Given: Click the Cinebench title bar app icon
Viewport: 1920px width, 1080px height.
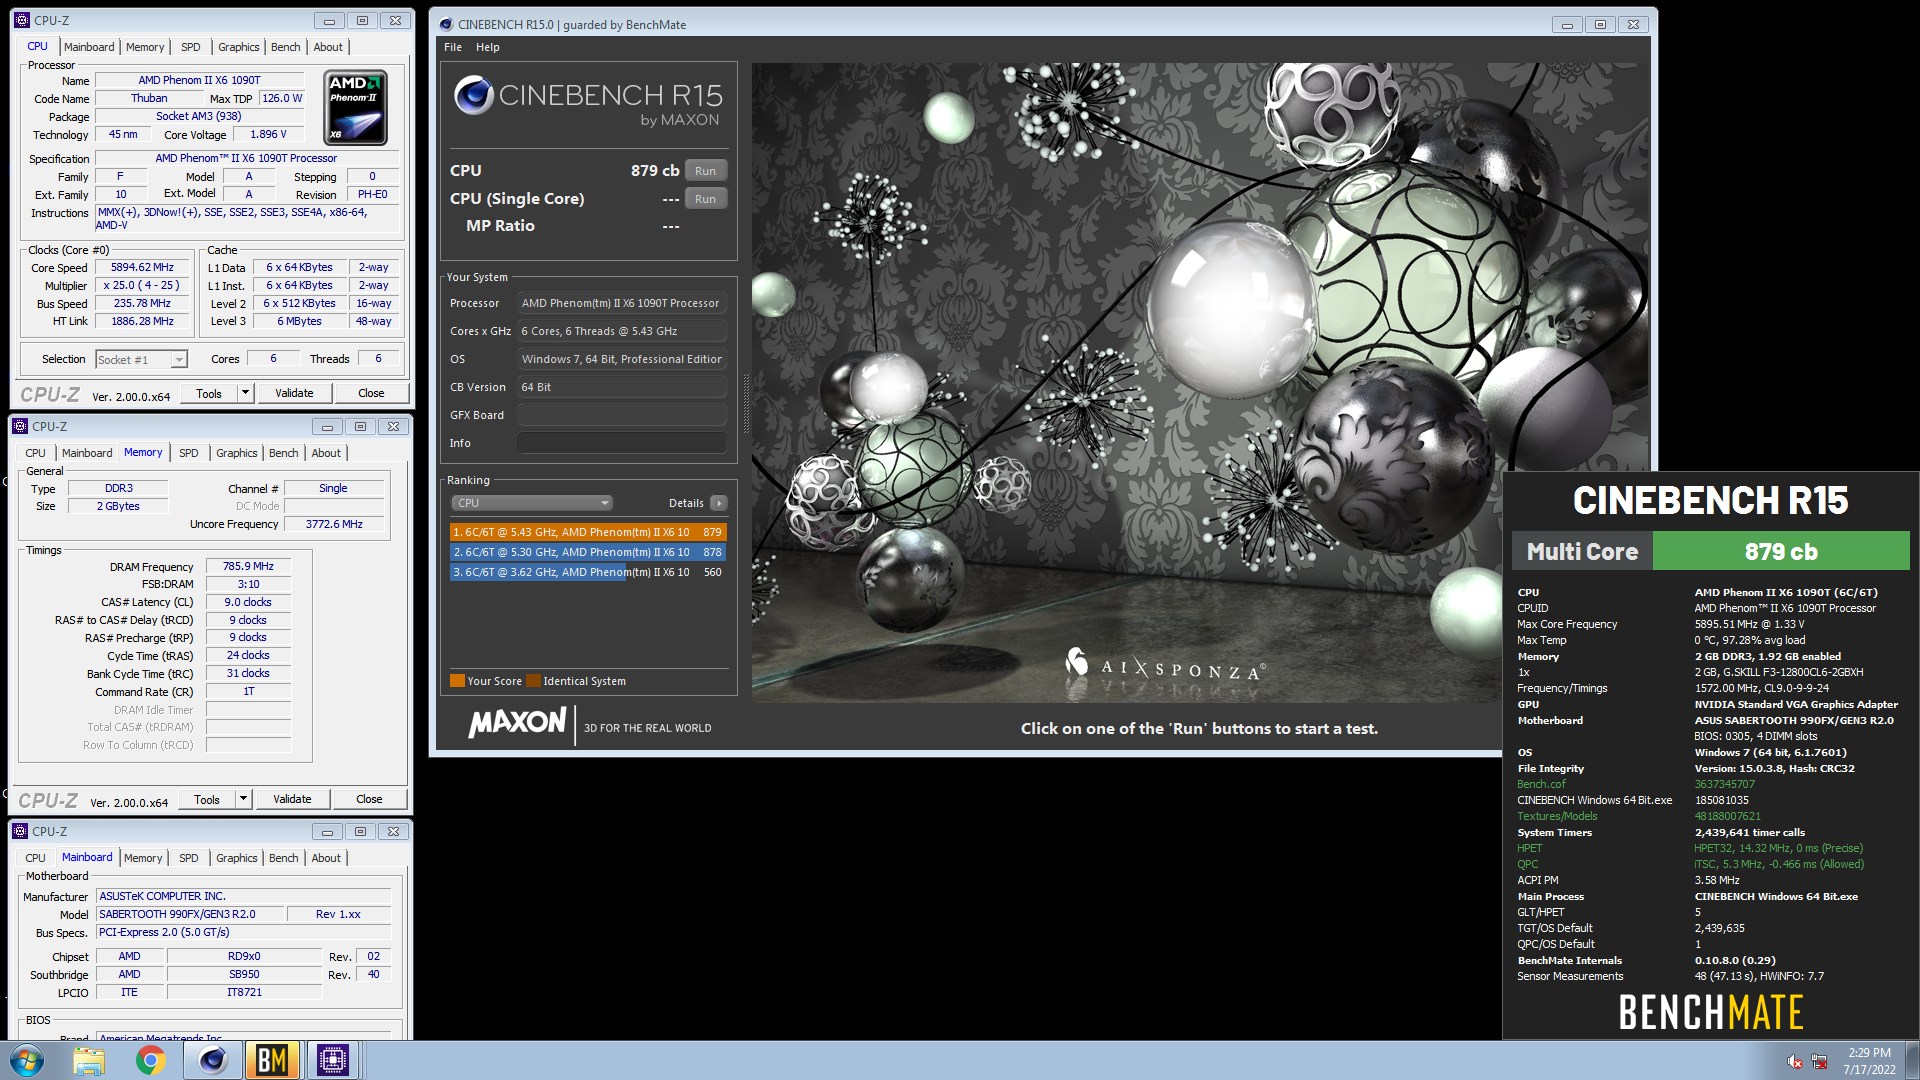Looking at the screenshot, I should pos(445,24).
